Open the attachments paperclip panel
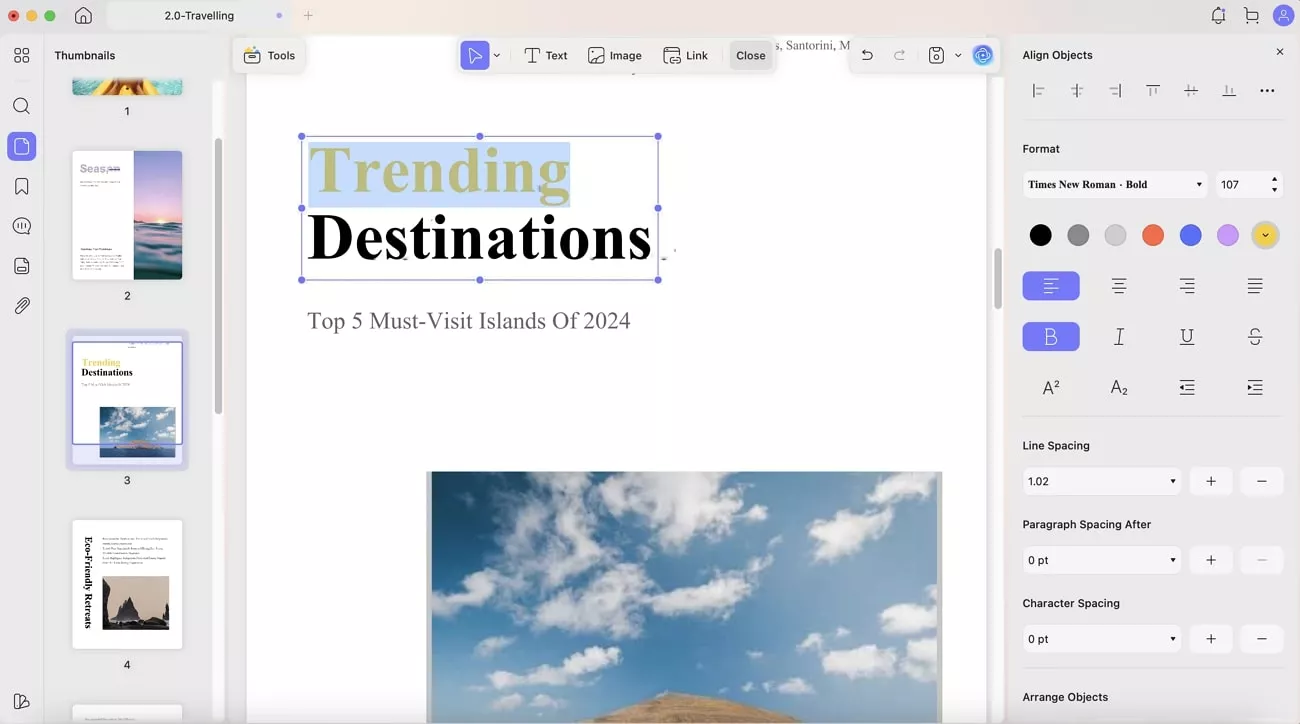1300x724 pixels. click(x=21, y=306)
